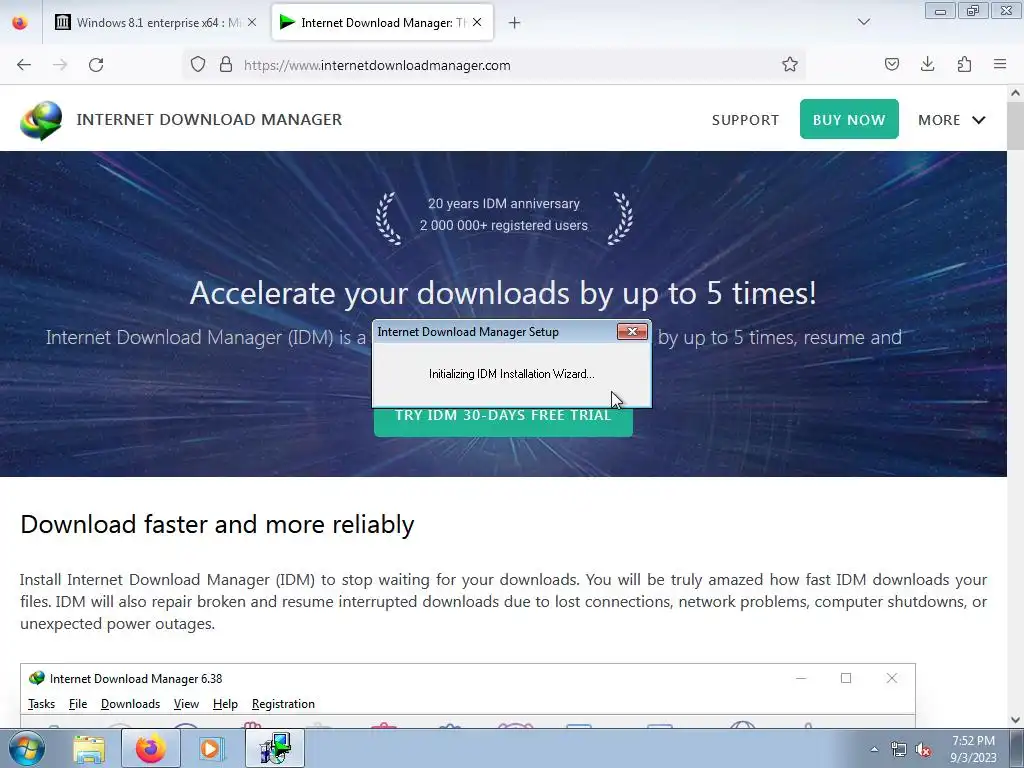
Task: Click the Firefox taskbar icon
Action: tap(150, 749)
